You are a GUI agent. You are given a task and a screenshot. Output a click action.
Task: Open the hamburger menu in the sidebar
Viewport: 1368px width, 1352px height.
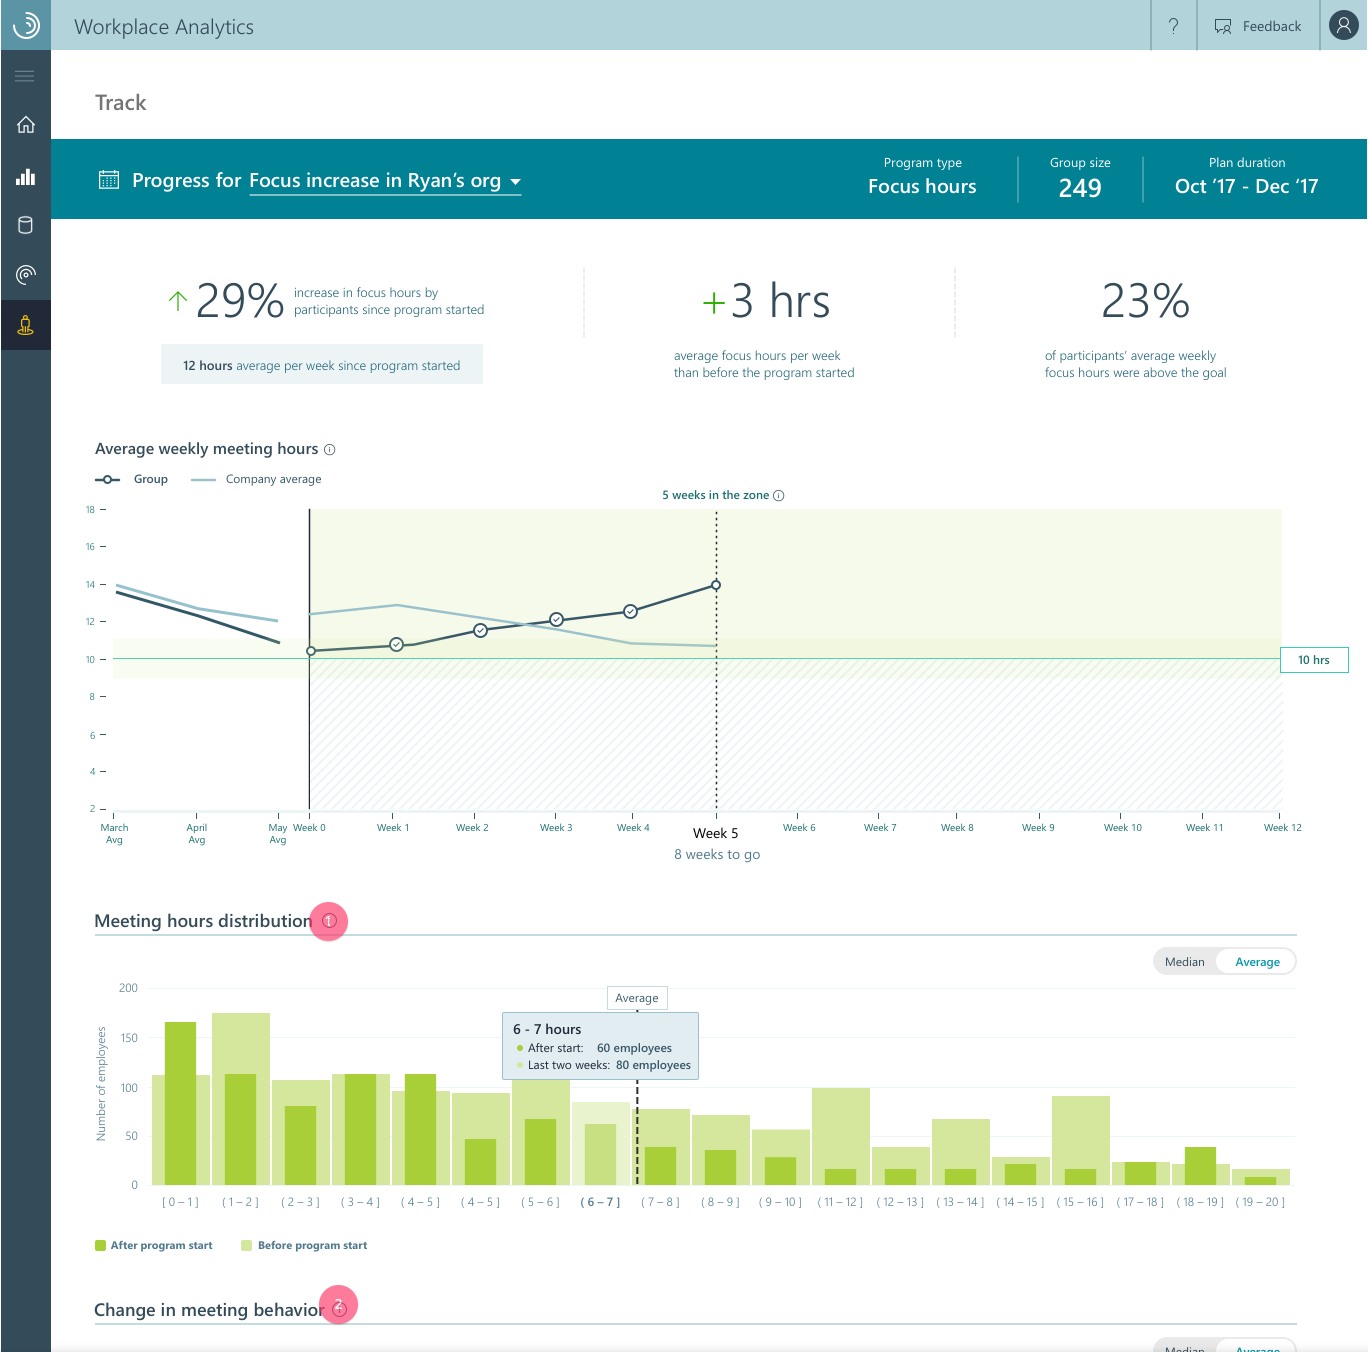click(25, 75)
